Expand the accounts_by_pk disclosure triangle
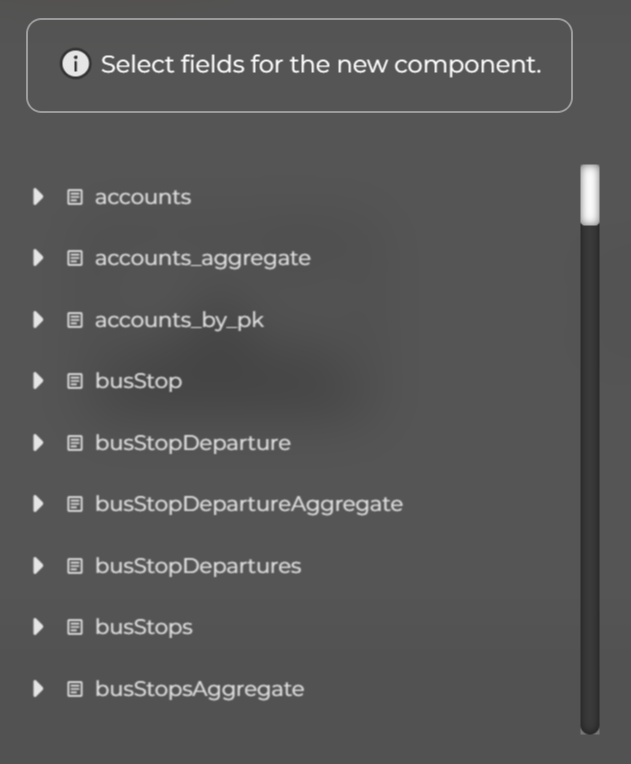631x764 pixels. click(x=38, y=320)
